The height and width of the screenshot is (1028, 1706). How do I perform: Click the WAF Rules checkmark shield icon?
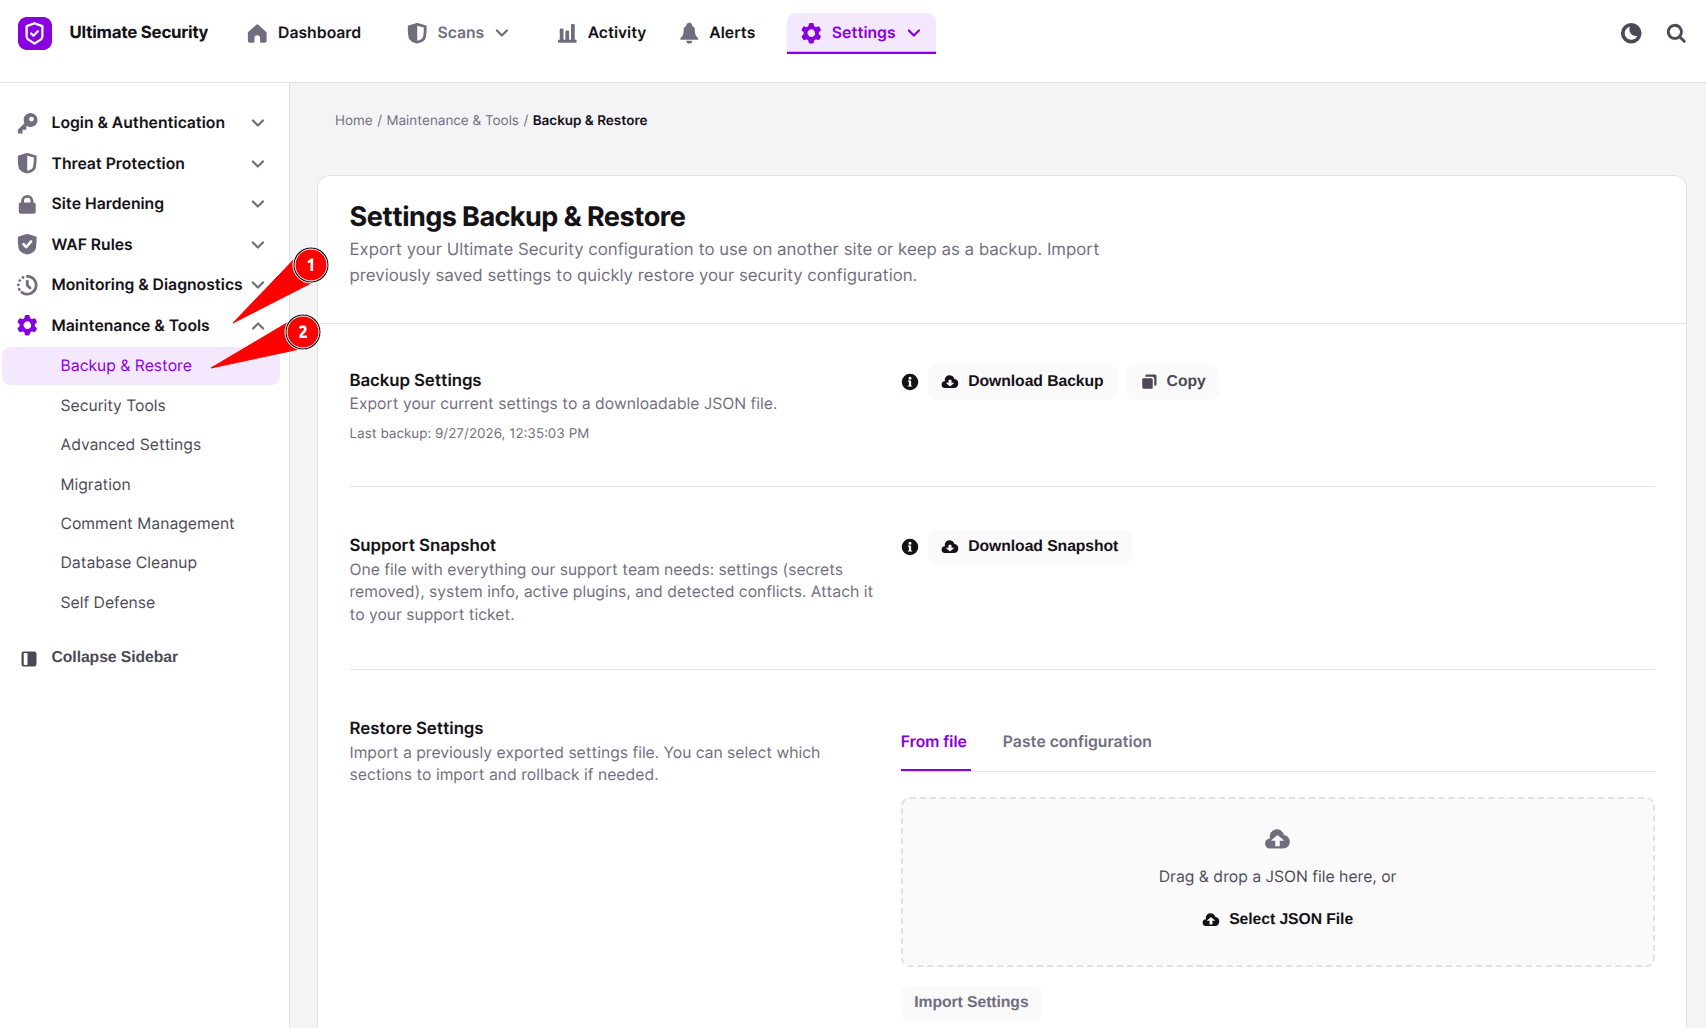[28, 244]
